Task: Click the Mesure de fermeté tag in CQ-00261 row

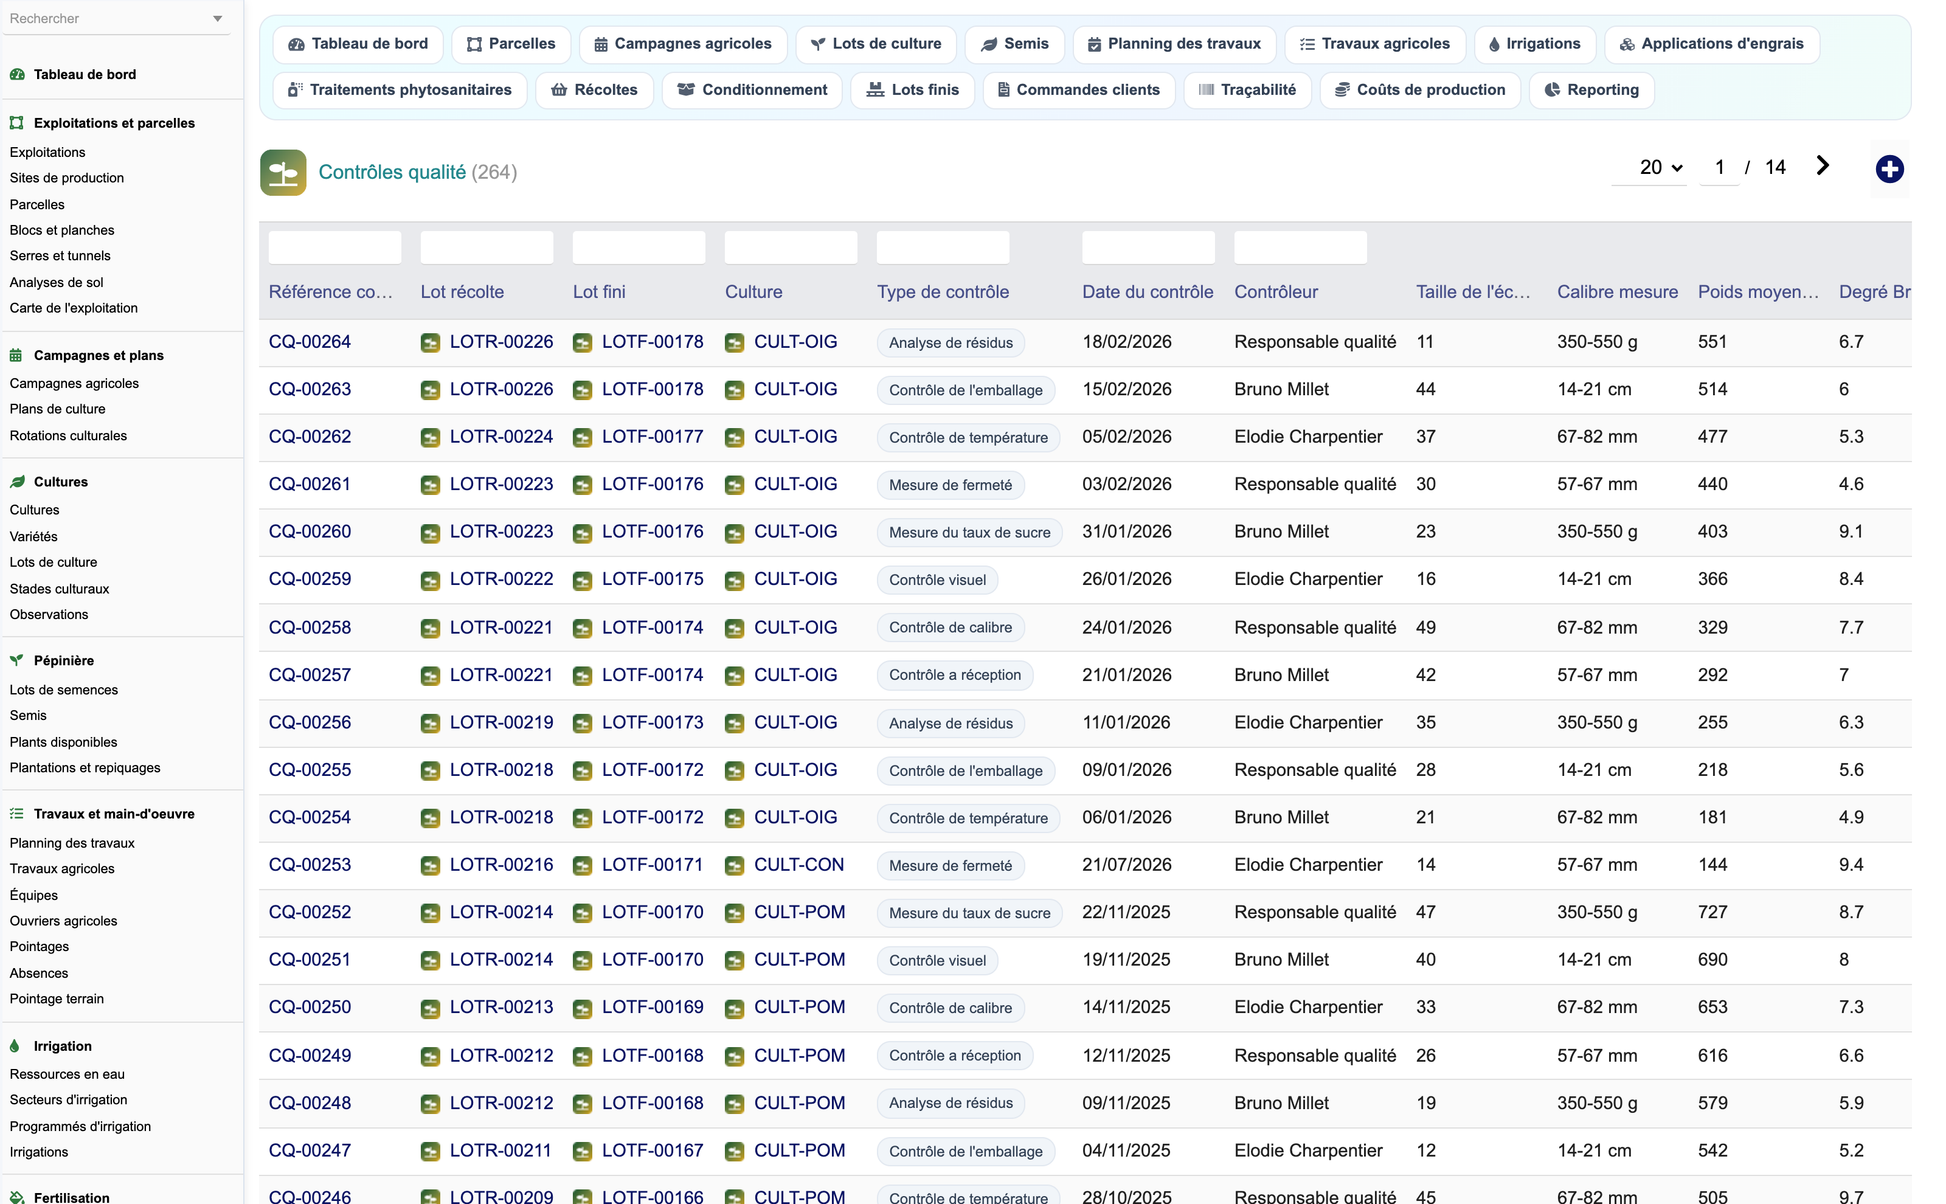Action: coord(950,485)
